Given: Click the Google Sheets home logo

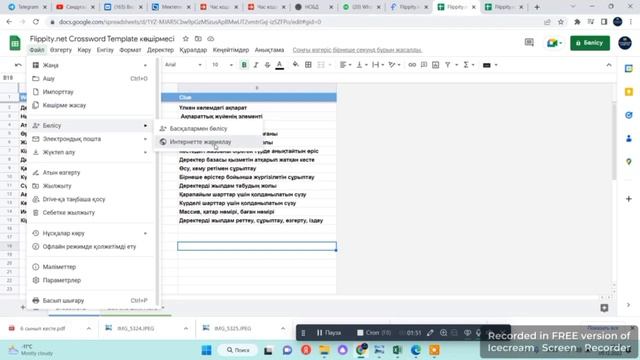Looking at the screenshot, I should coord(15,43).
